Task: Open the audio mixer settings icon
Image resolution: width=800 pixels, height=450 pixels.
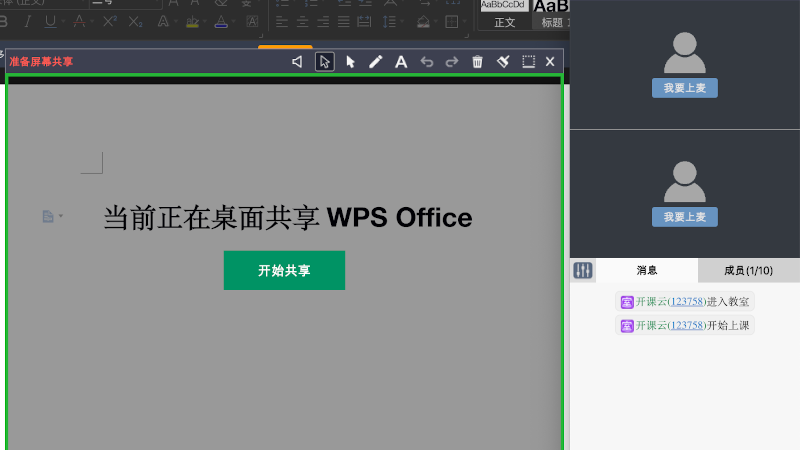Action: point(583,270)
